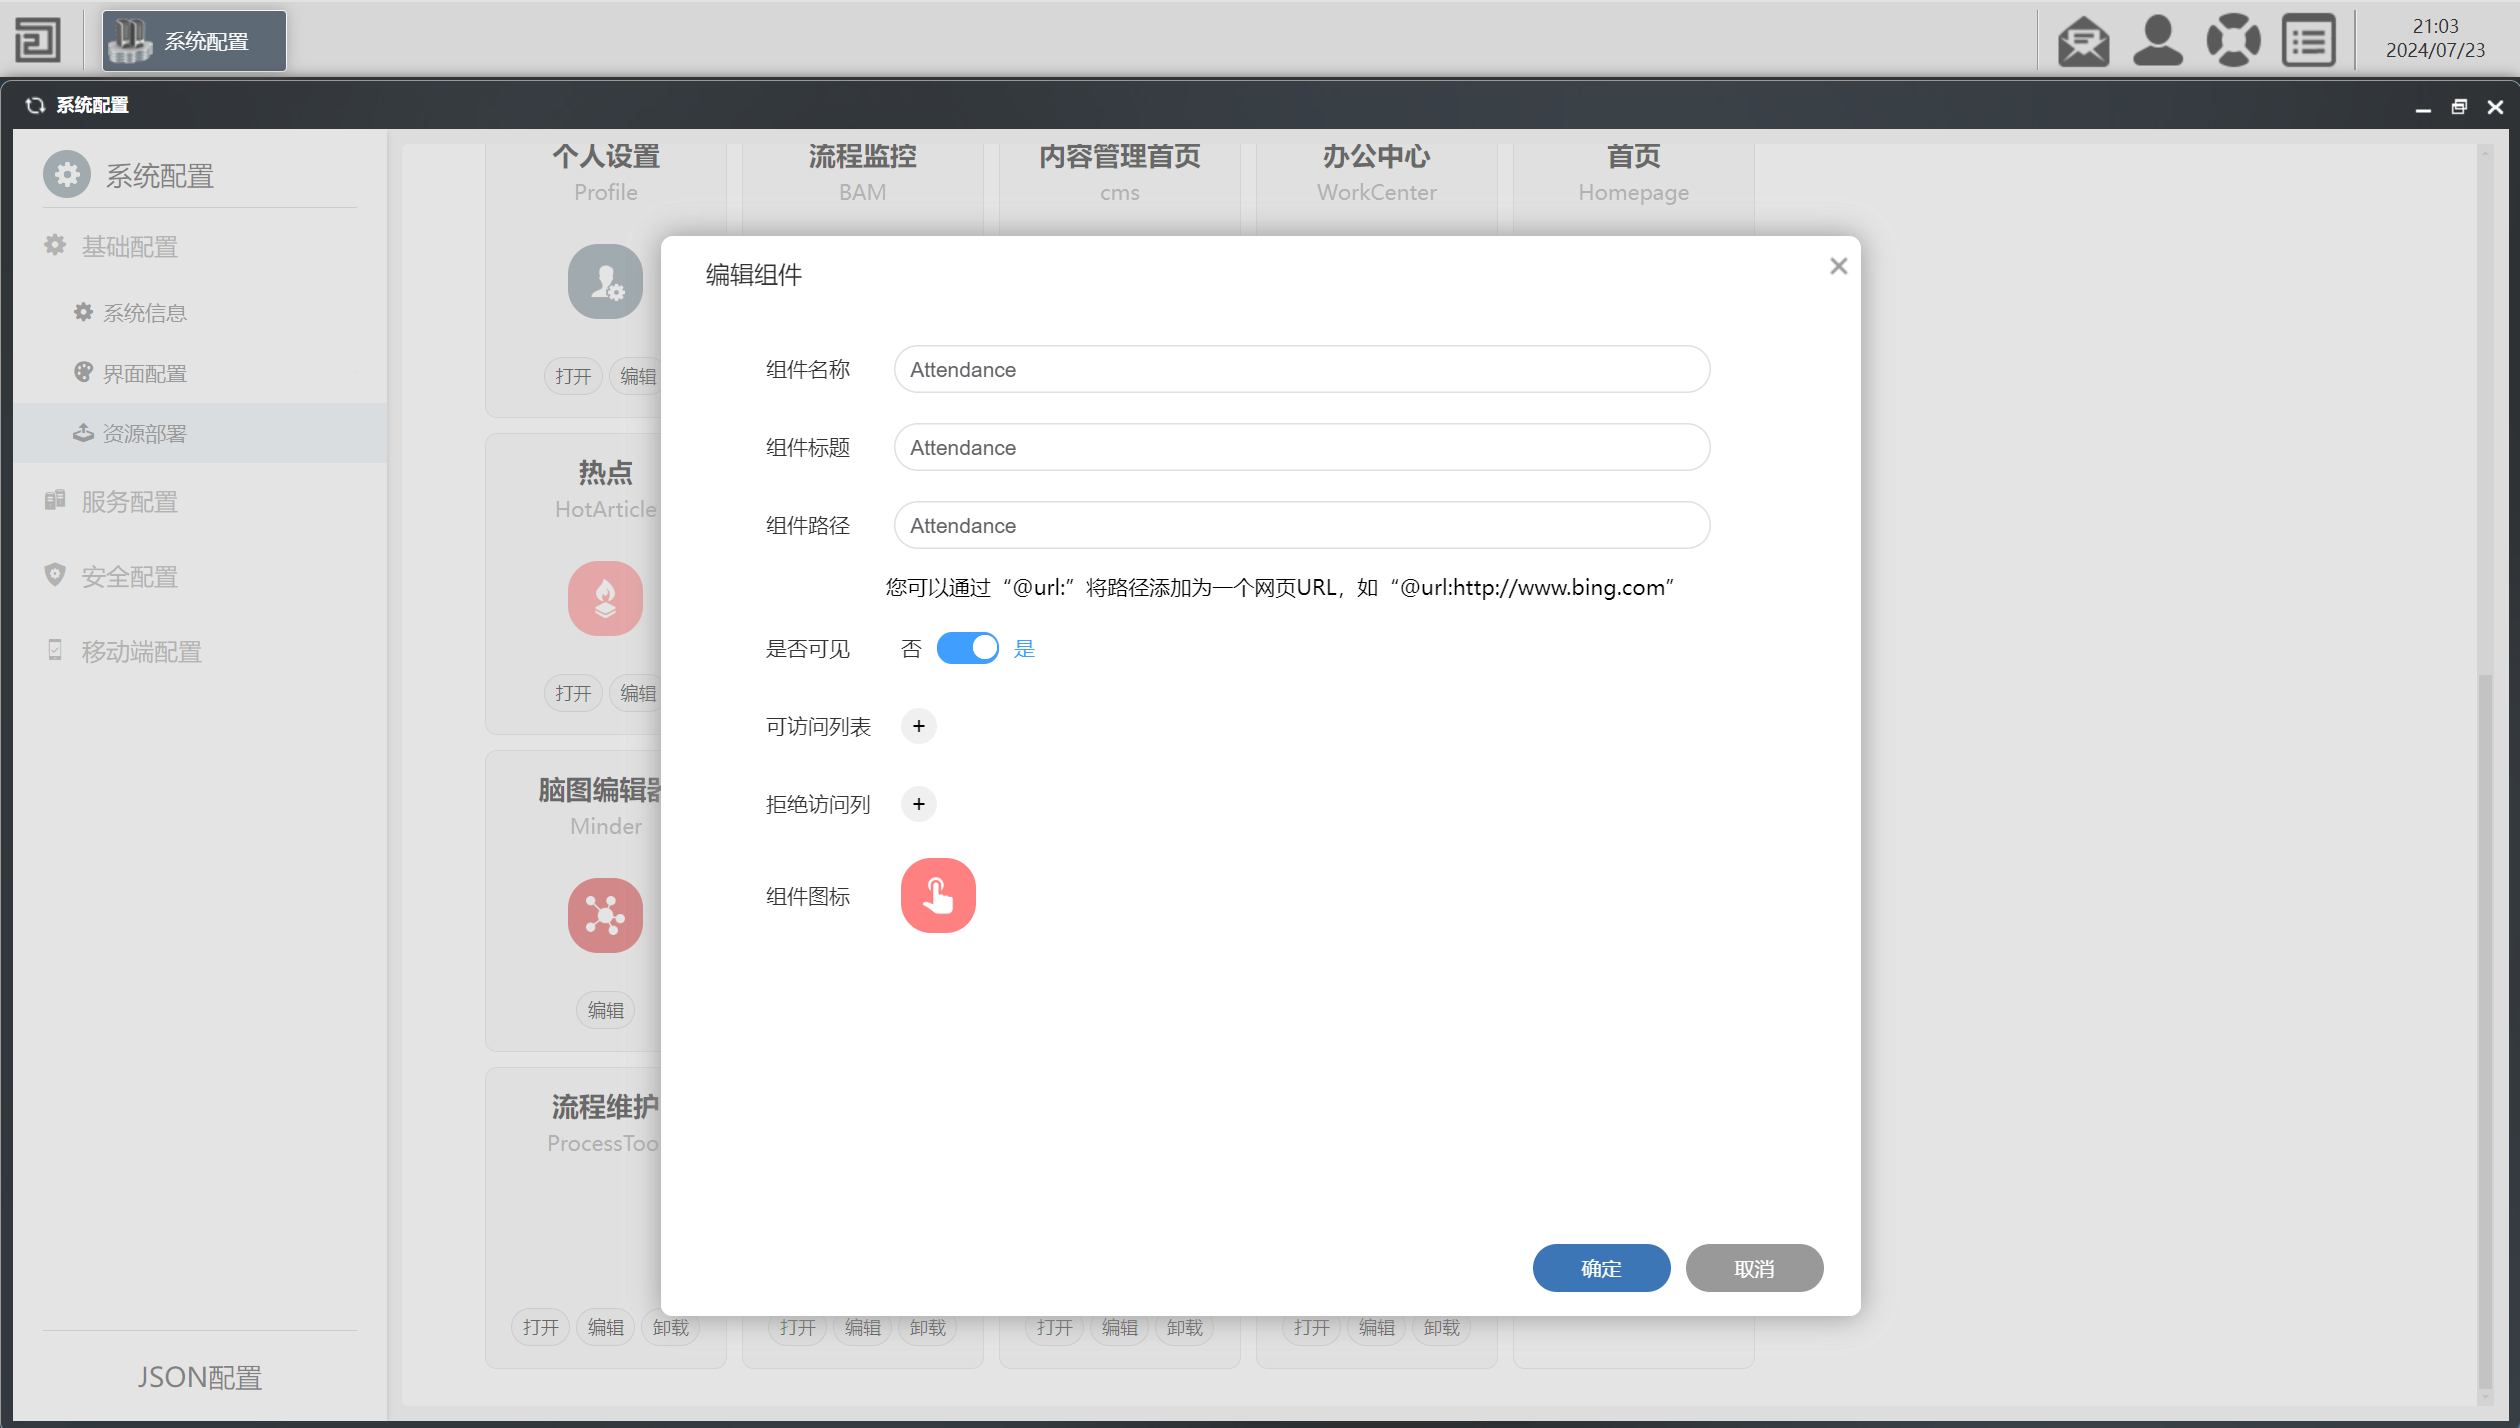
Task: Expand 服务配置 section in sidebar
Action: click(130, 502)
